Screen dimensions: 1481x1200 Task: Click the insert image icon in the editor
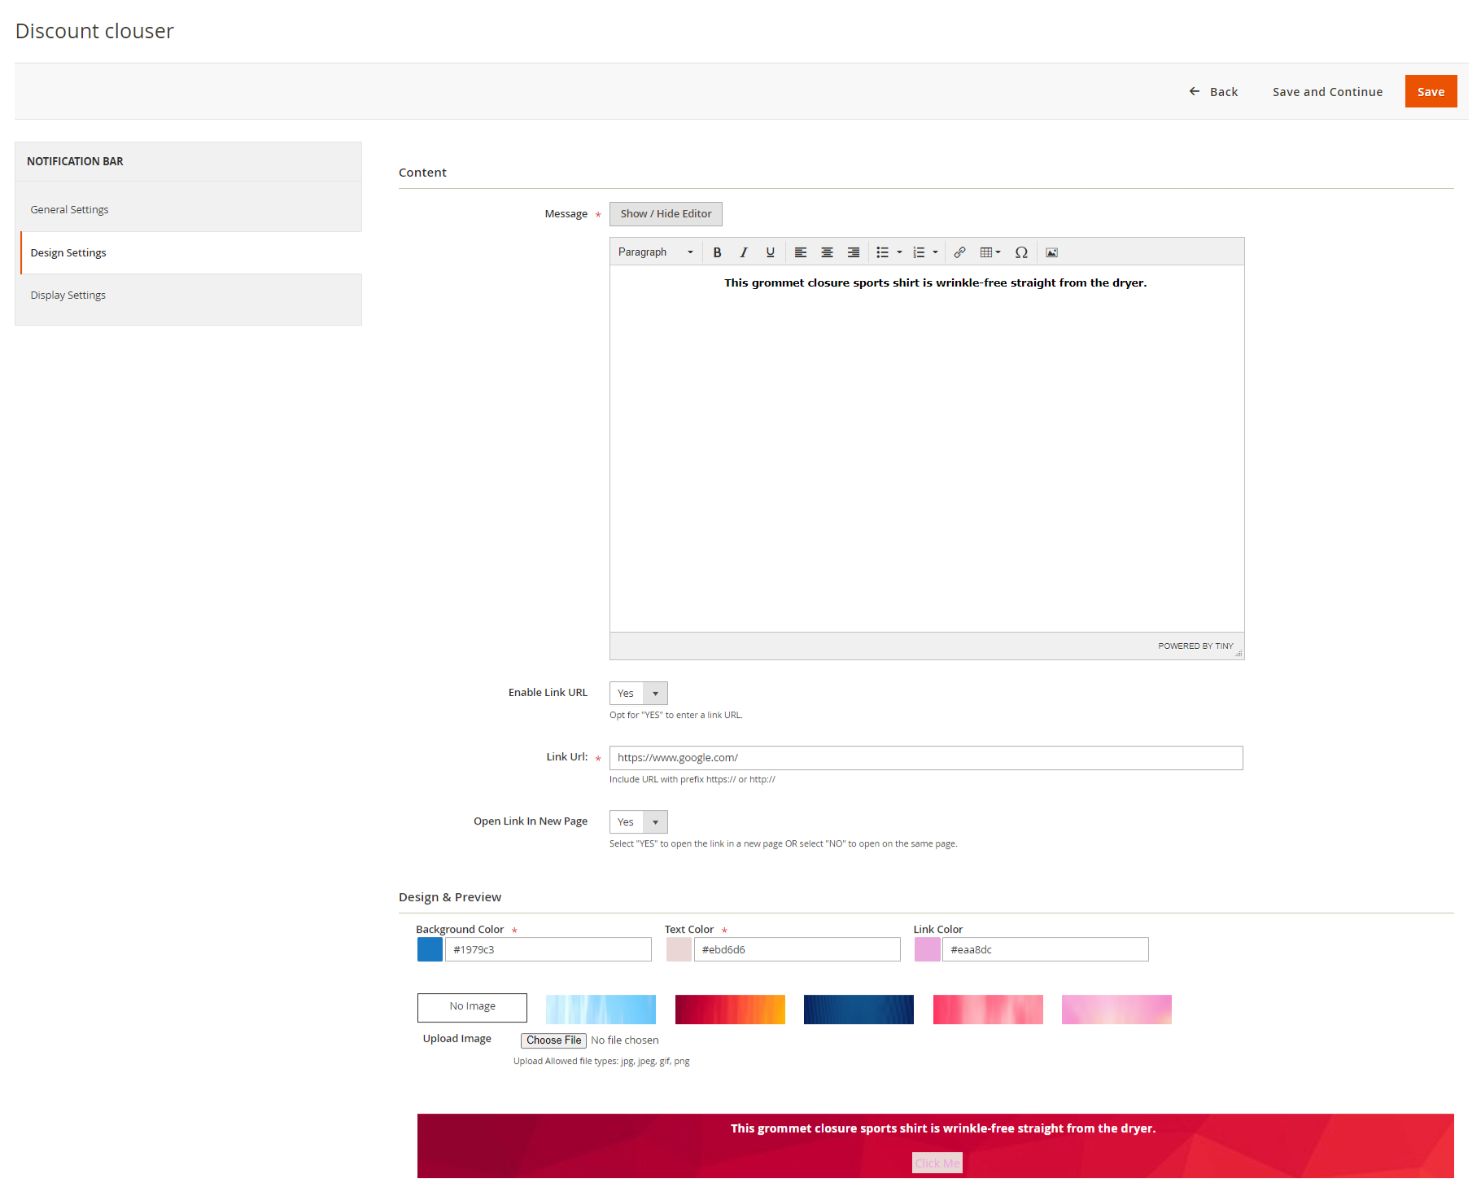[1052, 253]
